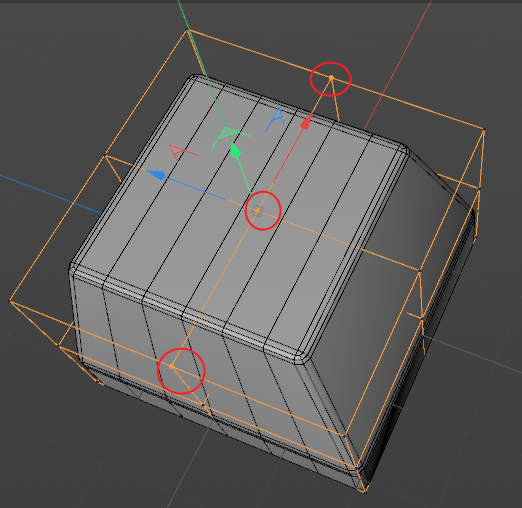This screenshot has width=522, height=508.
Task: Click the right upper corner of orange cage
Action: click(484, 130)
